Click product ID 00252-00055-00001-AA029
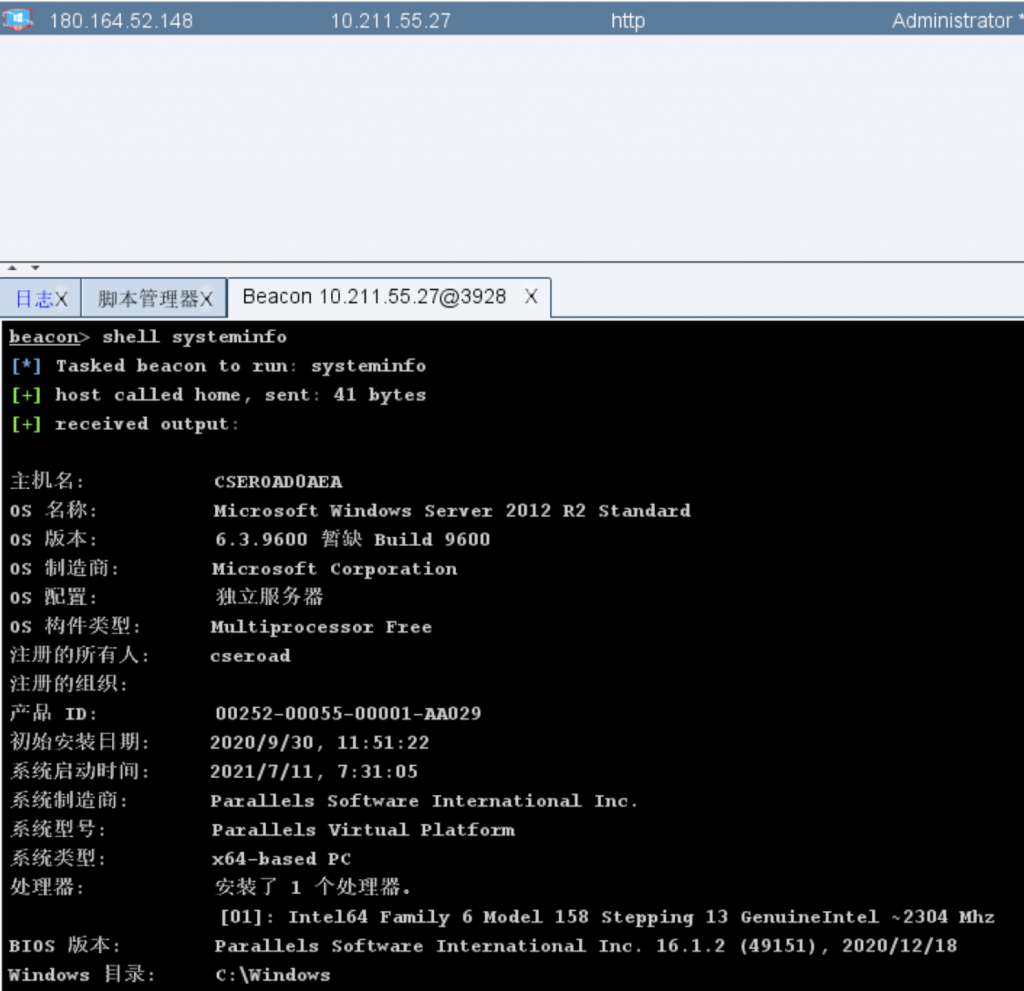Screen dimensions: 1024x991 (348, 713)
